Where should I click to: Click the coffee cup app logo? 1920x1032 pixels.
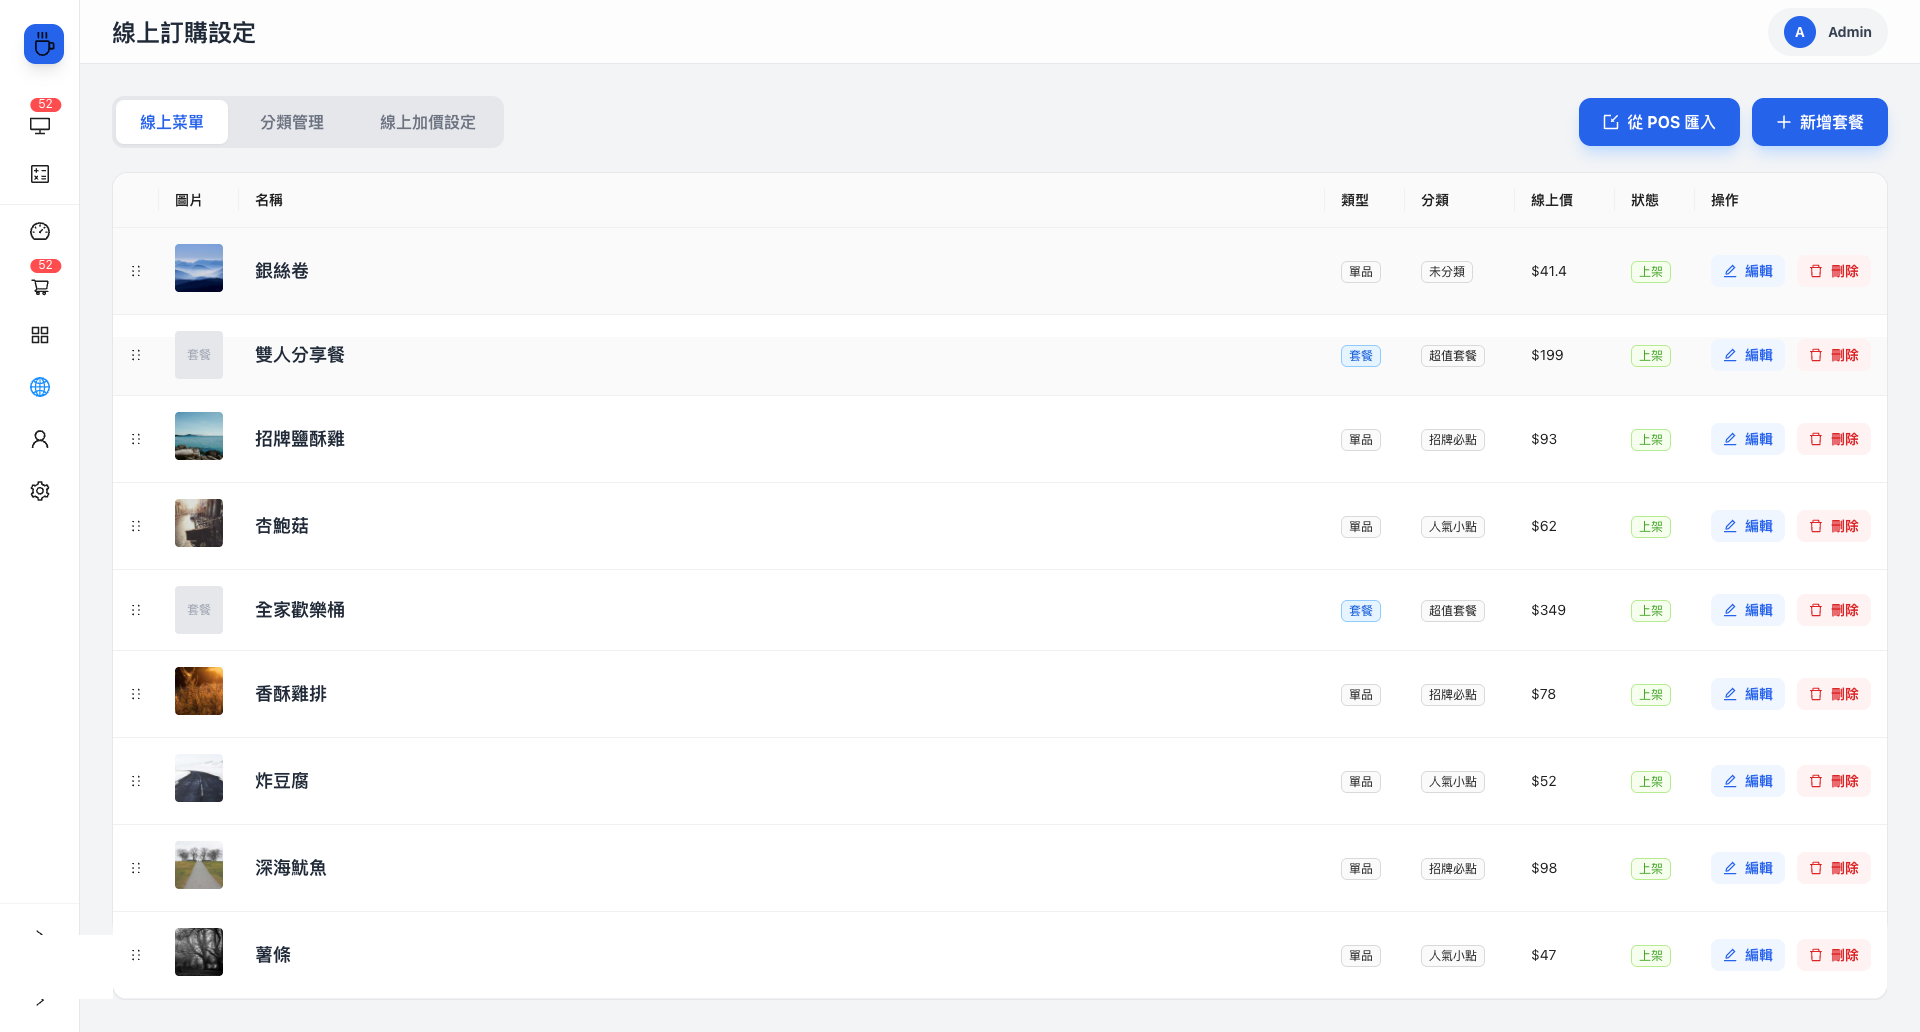[43, 44]
